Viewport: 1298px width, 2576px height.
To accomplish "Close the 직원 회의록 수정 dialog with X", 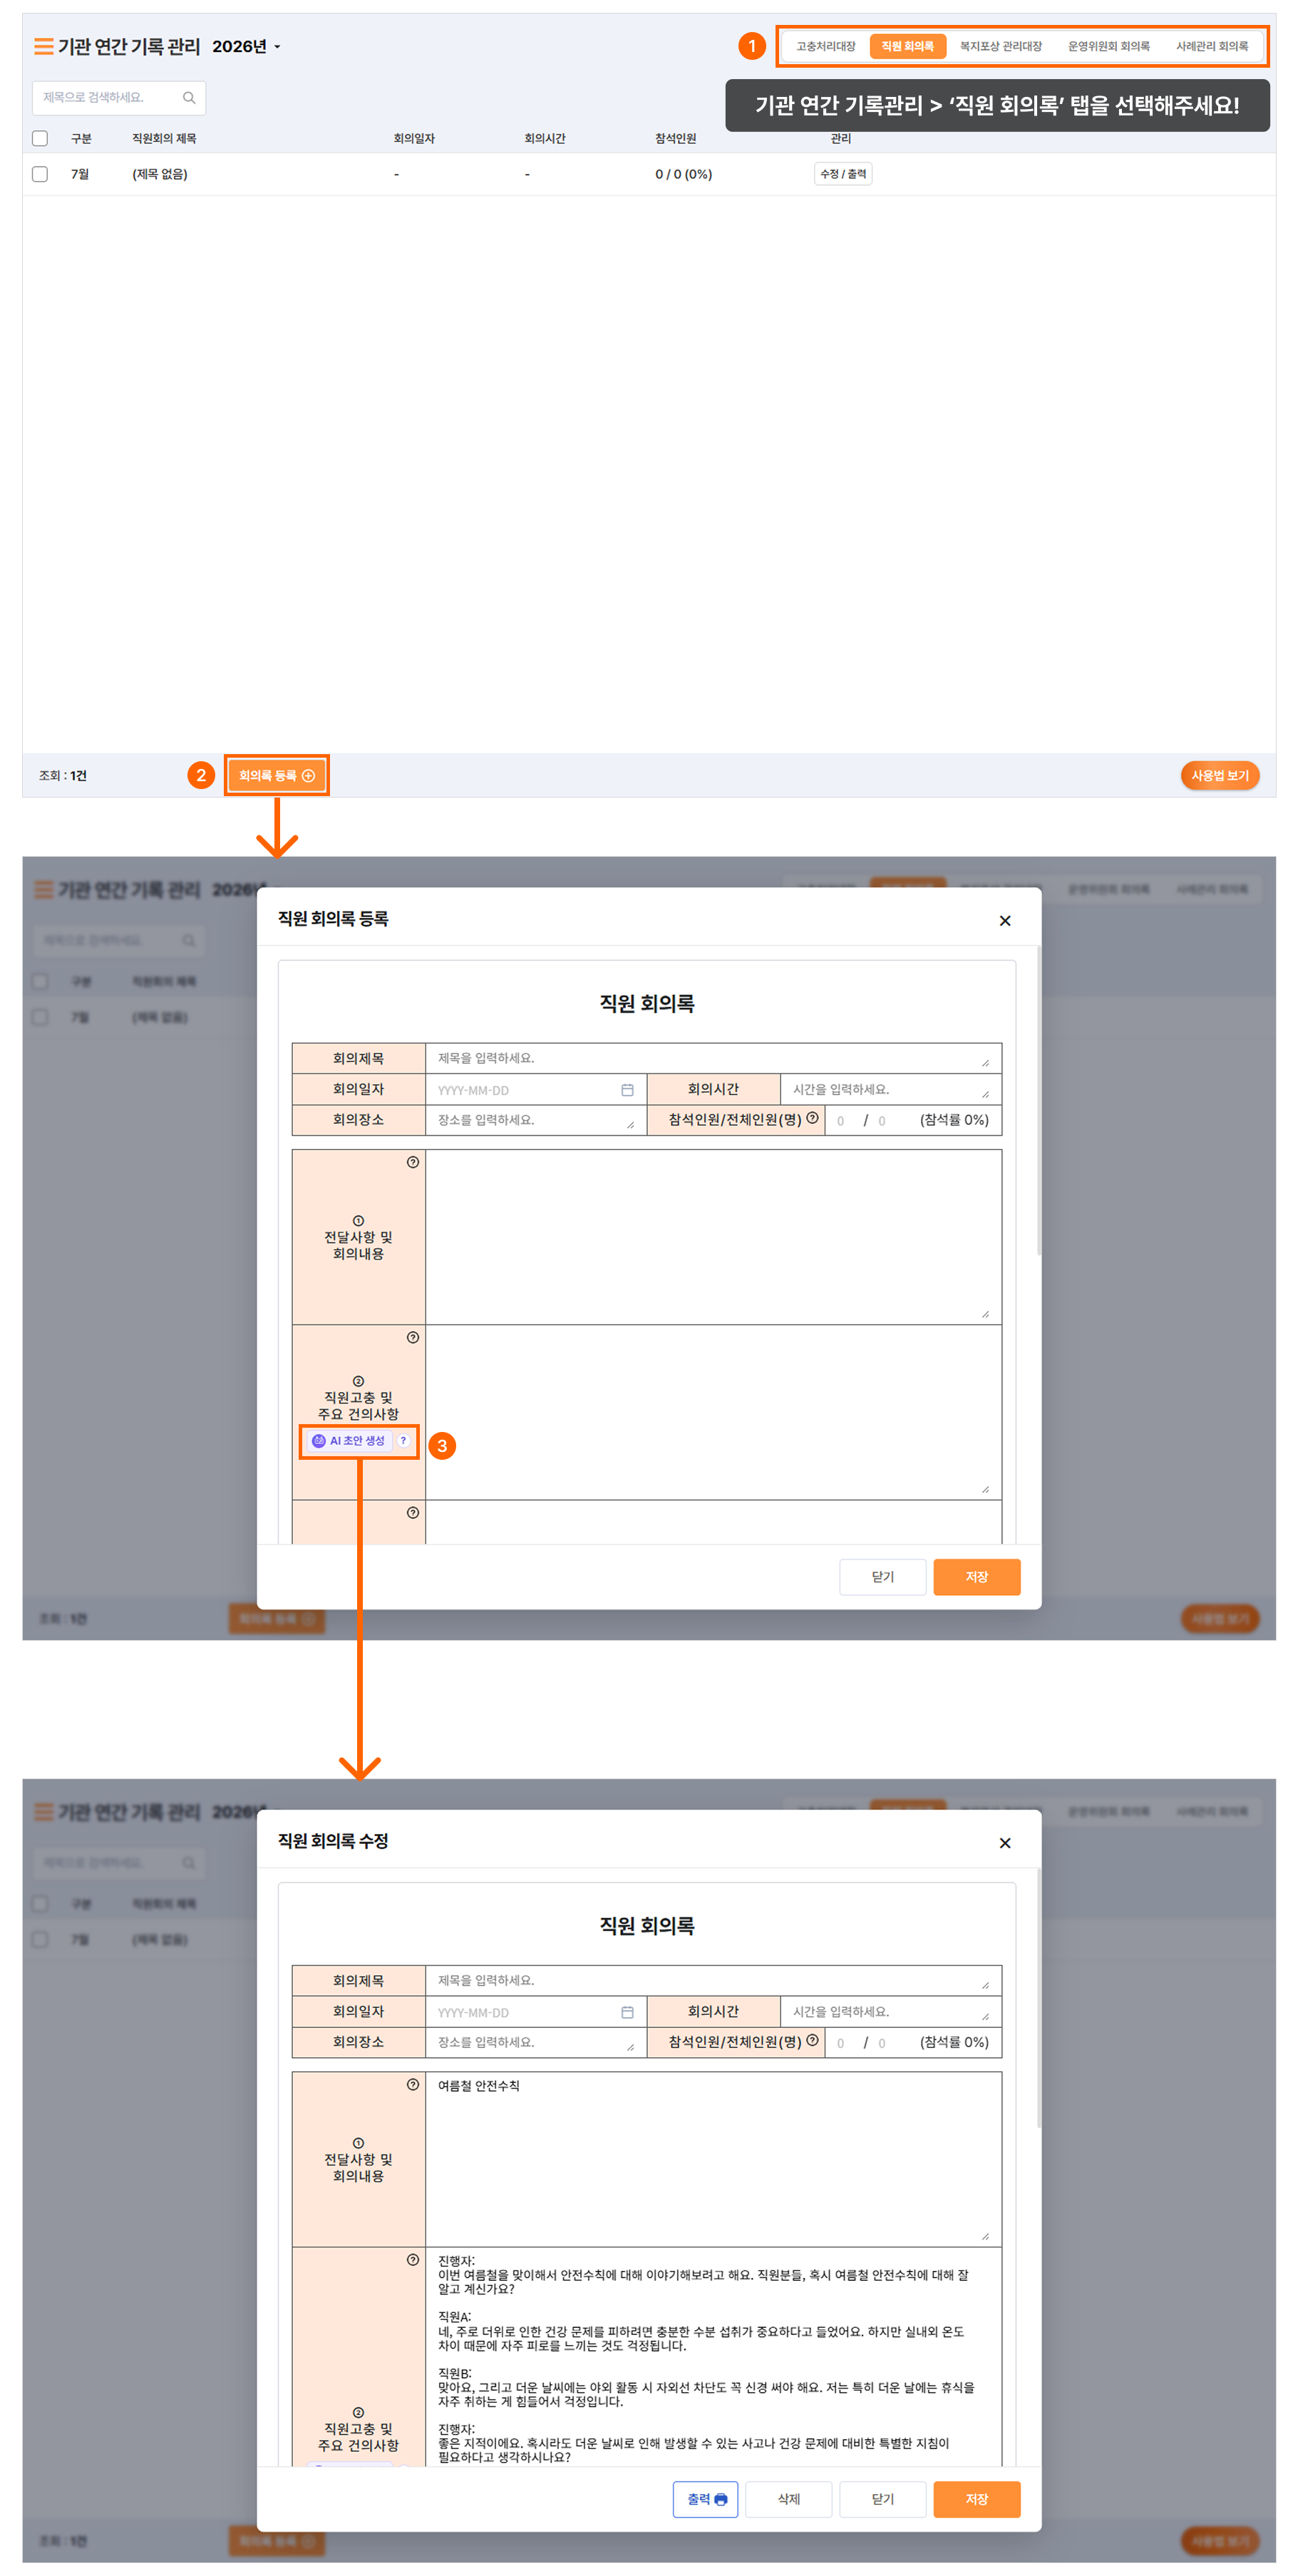I will [1005, 1843].
